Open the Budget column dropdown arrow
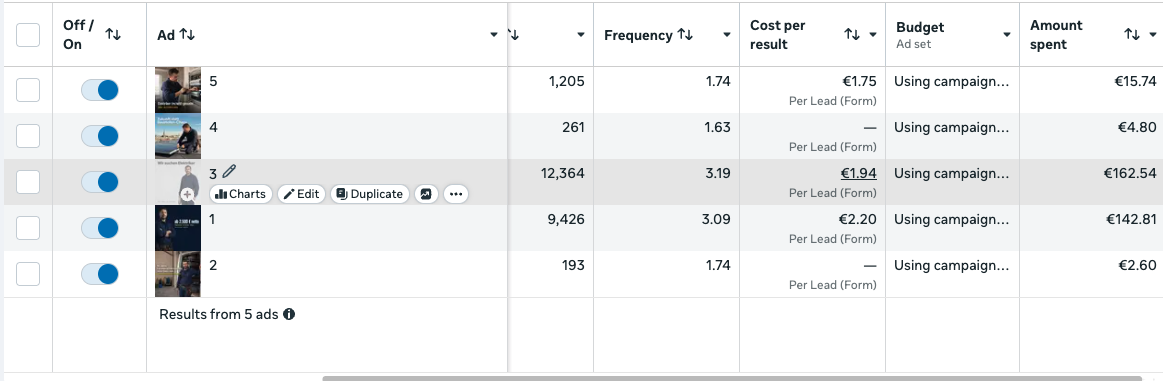1163x381 pixels. [1006, 35]
